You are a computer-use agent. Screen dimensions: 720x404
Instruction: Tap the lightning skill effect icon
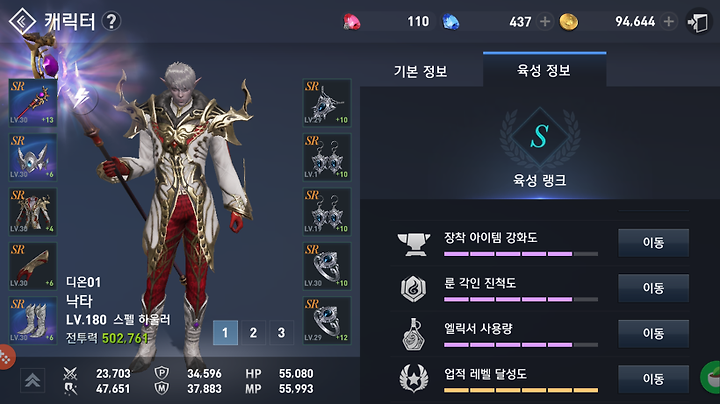point(82,96)
